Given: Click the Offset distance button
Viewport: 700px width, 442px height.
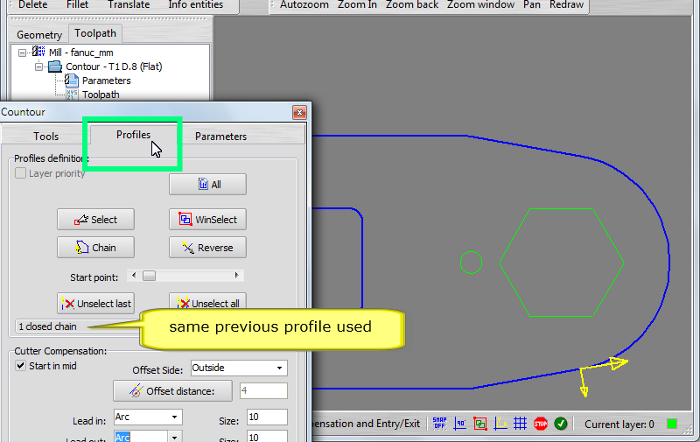Looking at the screenshot, I should coord(173,391).
